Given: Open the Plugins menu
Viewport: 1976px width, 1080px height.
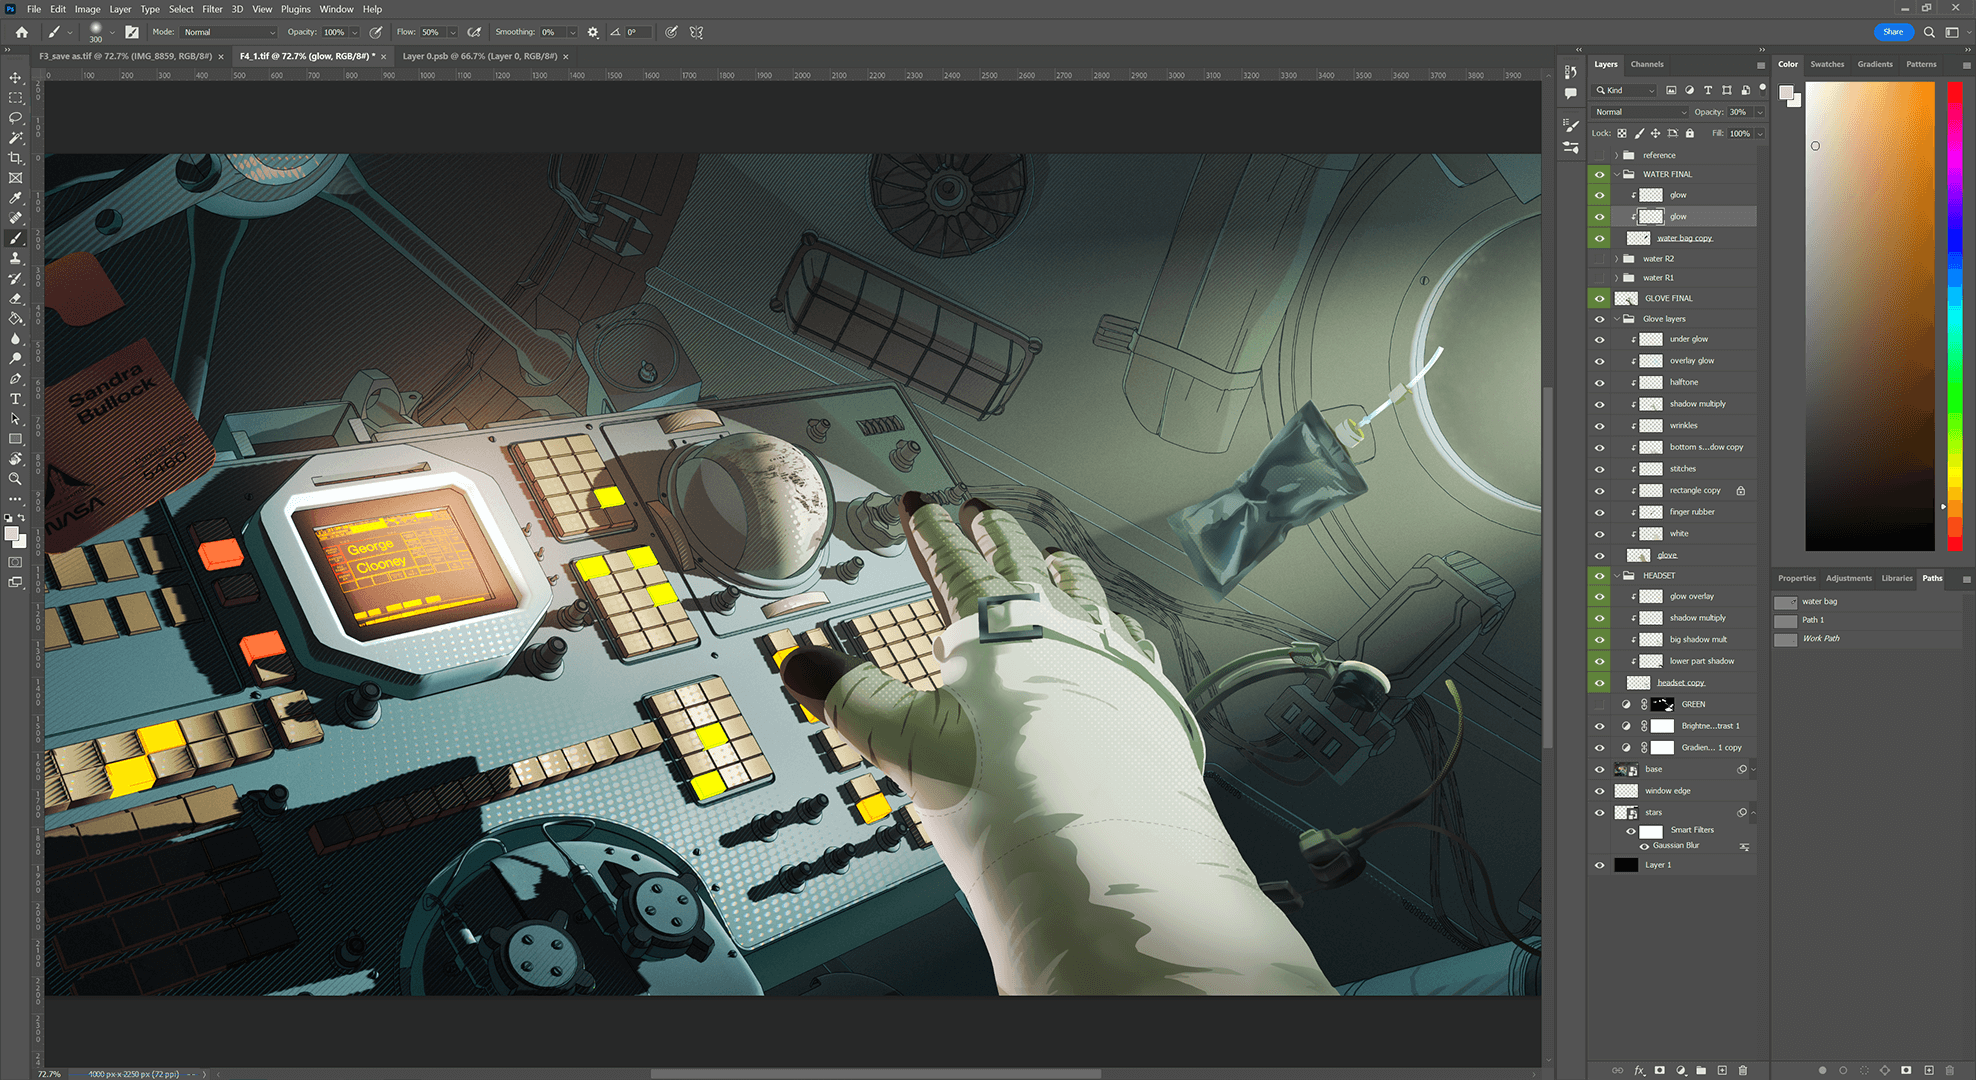Looking at the screenshot, I should (x=295, y=9).
